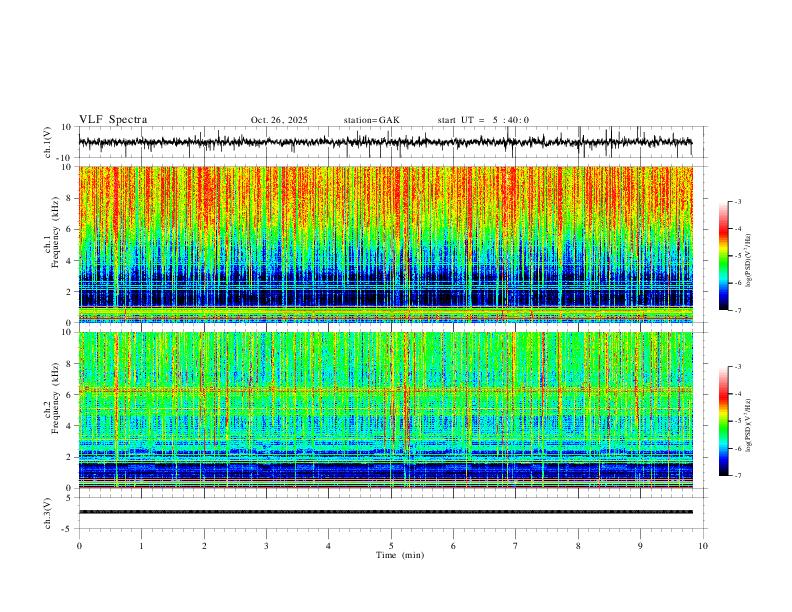The image size is (792, 612).
Task: Click the "-7" tick on ch.2 color scale
Action: tap(738, 476)
